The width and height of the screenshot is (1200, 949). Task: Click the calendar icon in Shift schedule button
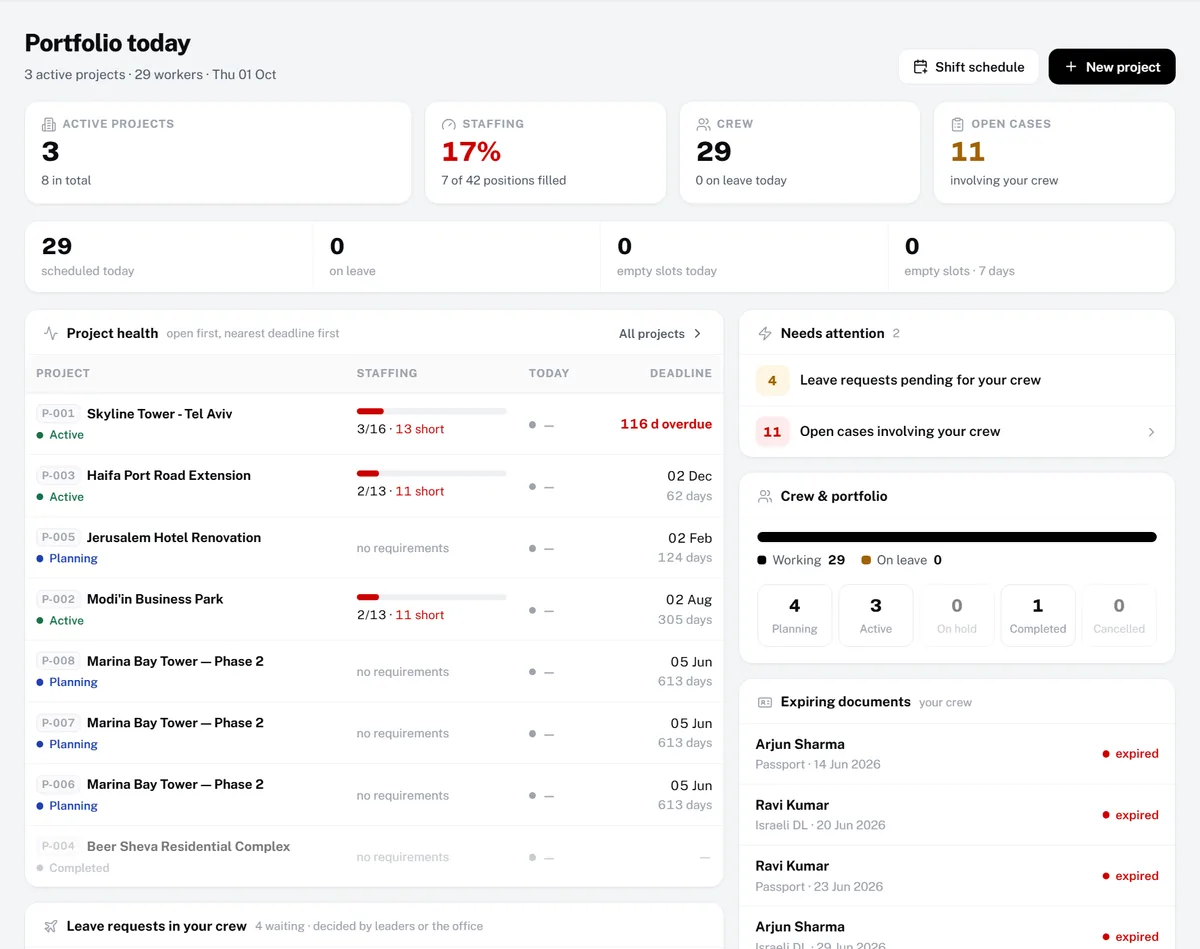click(x=920, y=67)
